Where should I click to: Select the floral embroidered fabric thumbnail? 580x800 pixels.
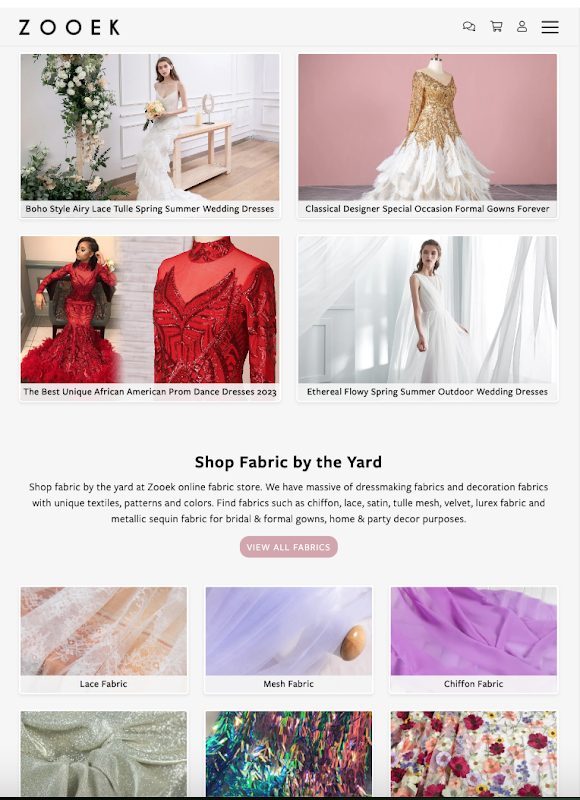coord(474,754)
